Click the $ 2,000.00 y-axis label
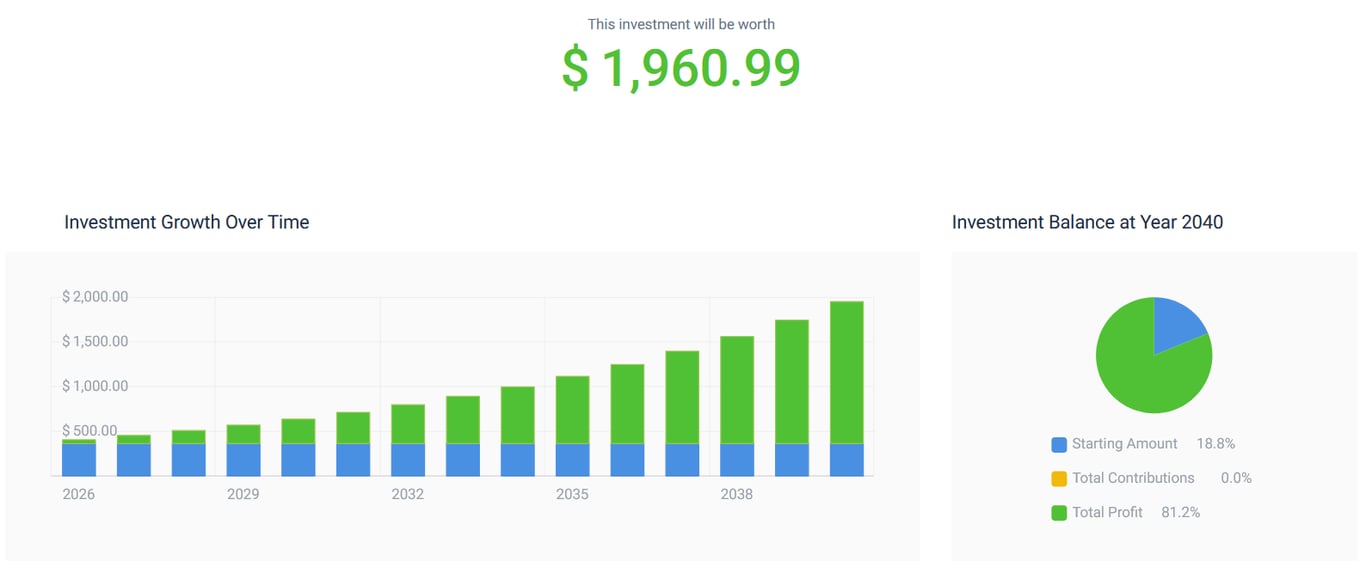This screenshot has height=573, width=1366. coord(95,297)
